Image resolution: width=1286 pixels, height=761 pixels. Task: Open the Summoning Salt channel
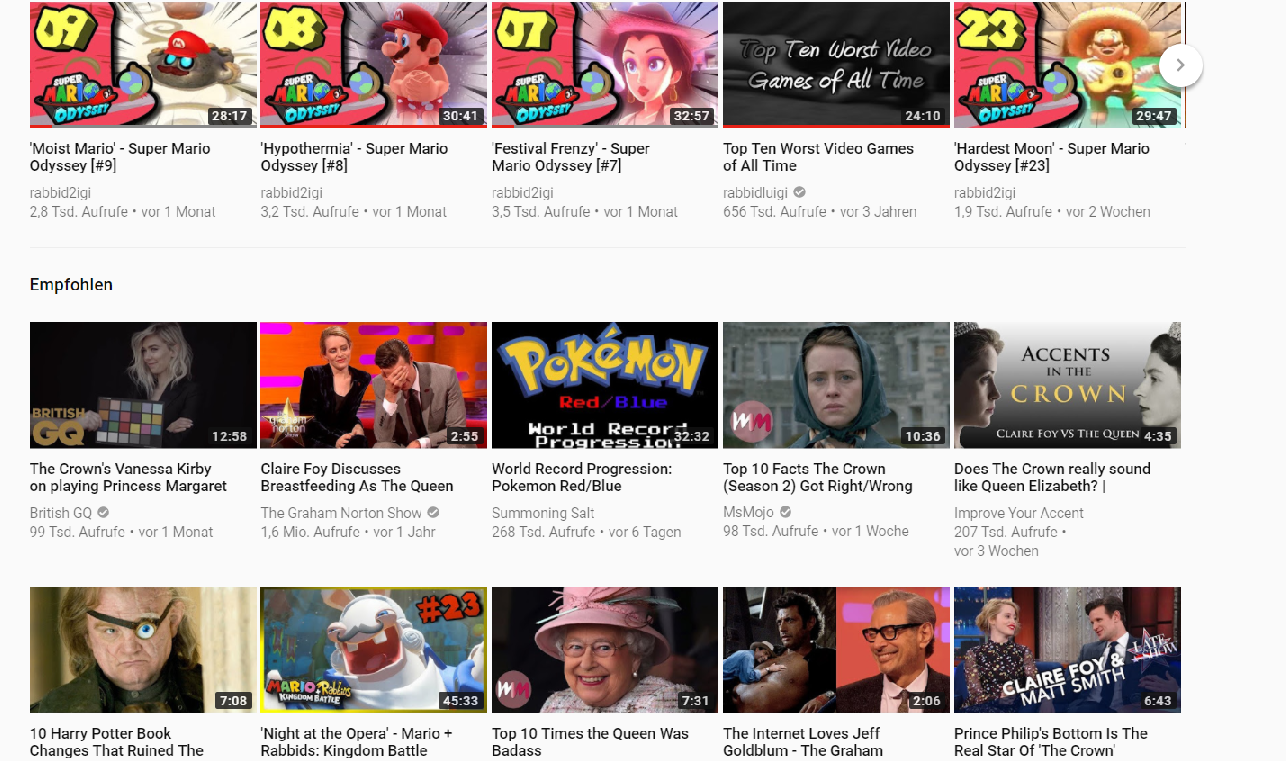(x=543, y=513)
